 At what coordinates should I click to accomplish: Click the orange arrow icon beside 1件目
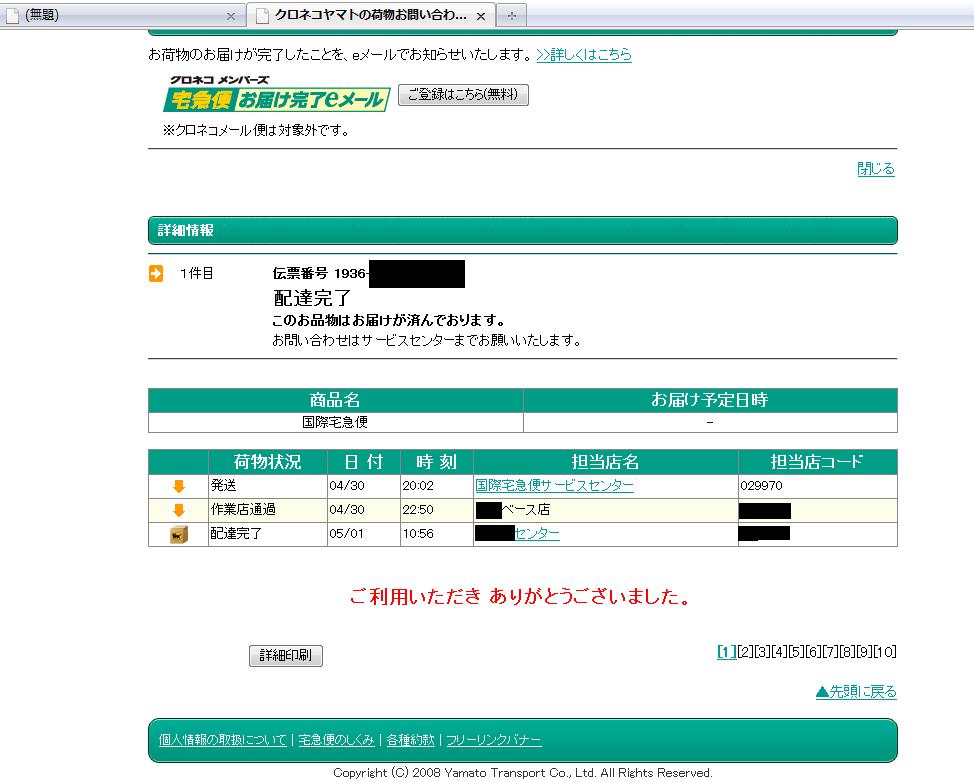[156, 273]
